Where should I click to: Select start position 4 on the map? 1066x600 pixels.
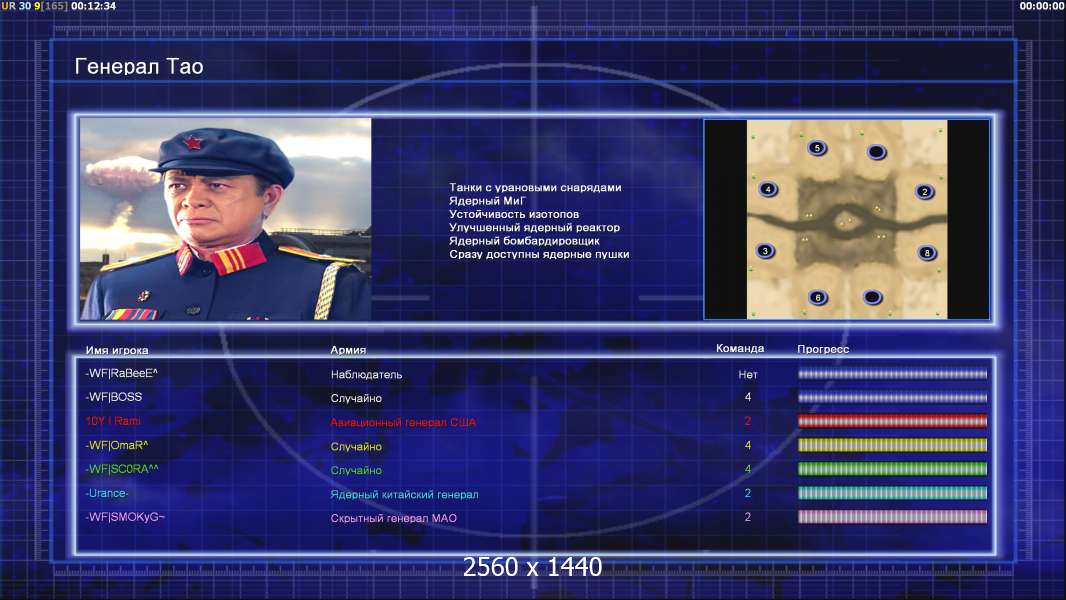pyautogui.click(x=768, y=189)
